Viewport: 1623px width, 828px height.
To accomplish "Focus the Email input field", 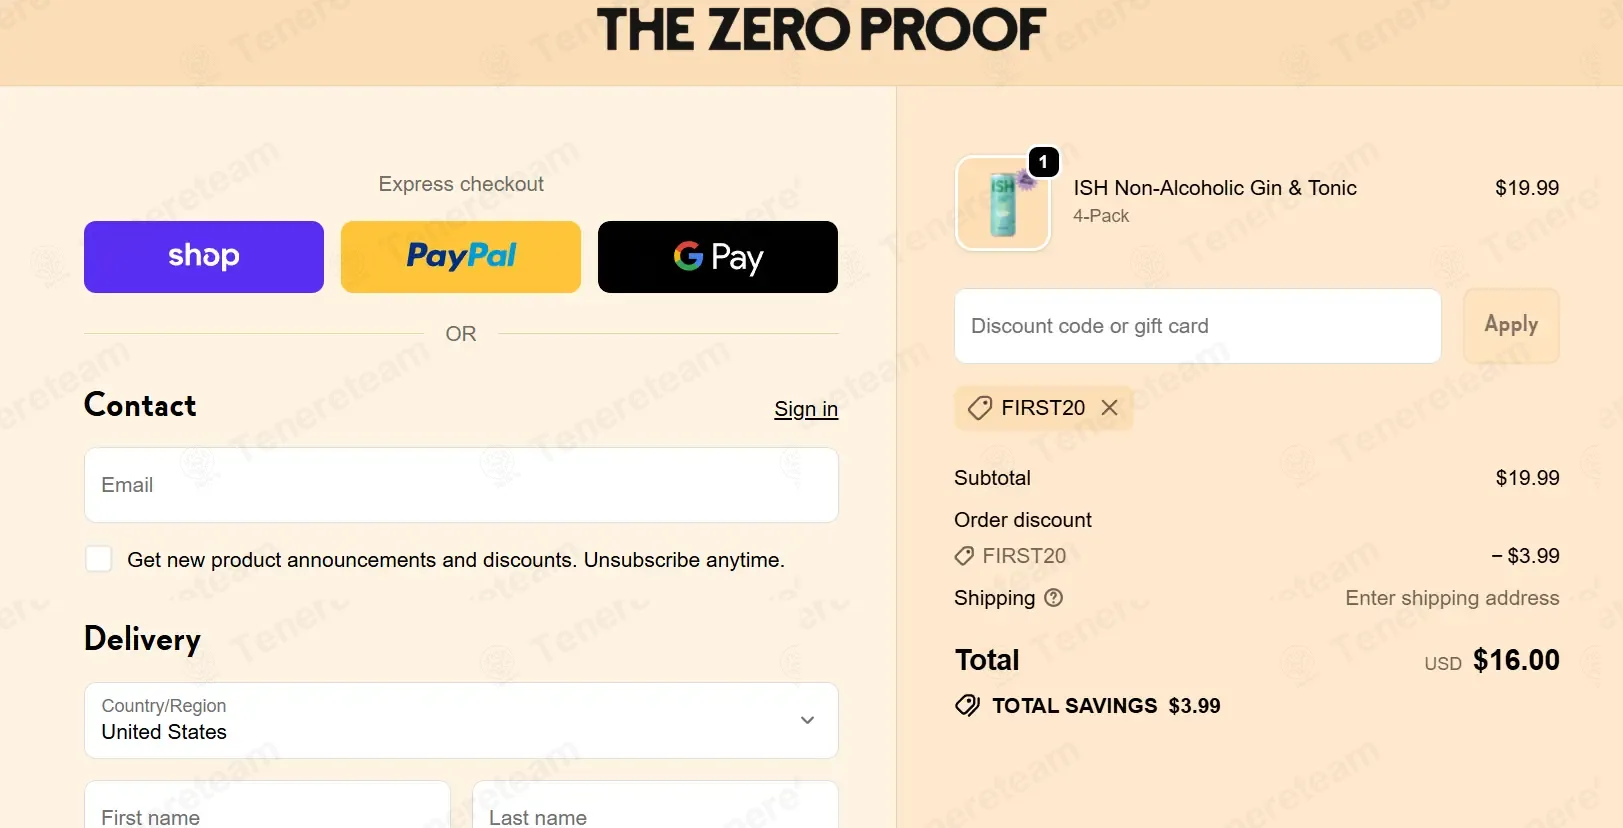I will click(x=461, y=485).
